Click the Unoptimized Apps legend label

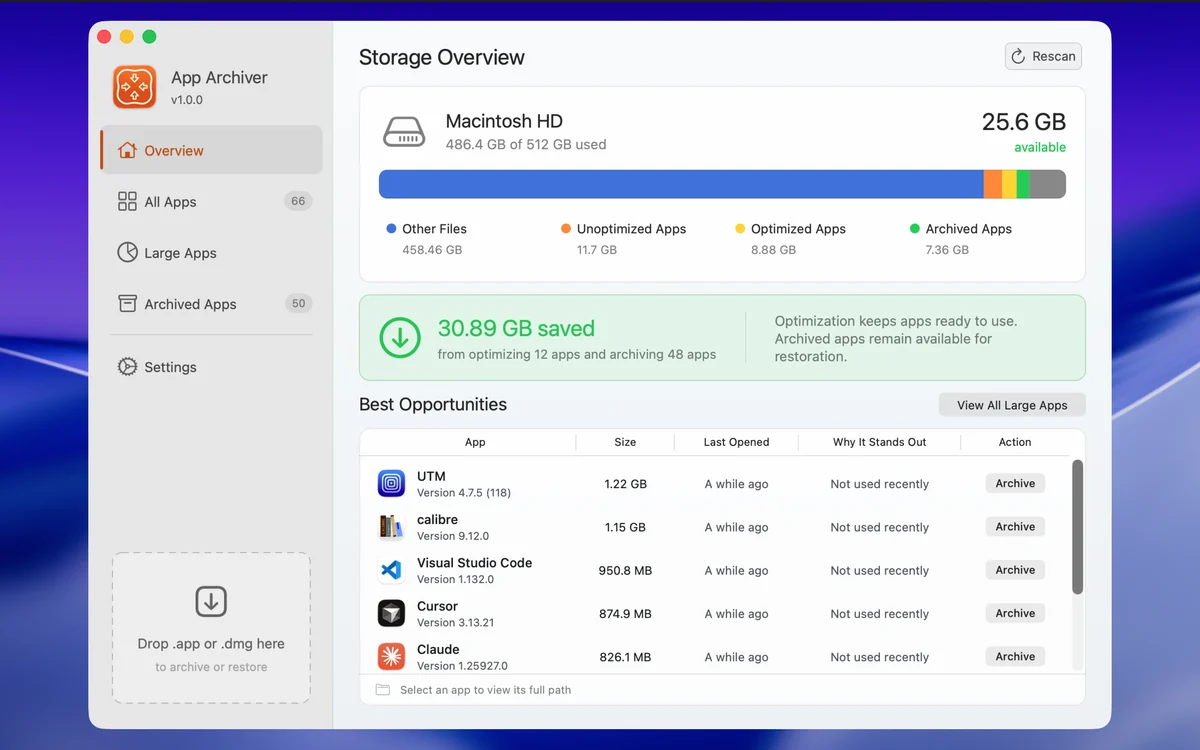tap(631, 229)
